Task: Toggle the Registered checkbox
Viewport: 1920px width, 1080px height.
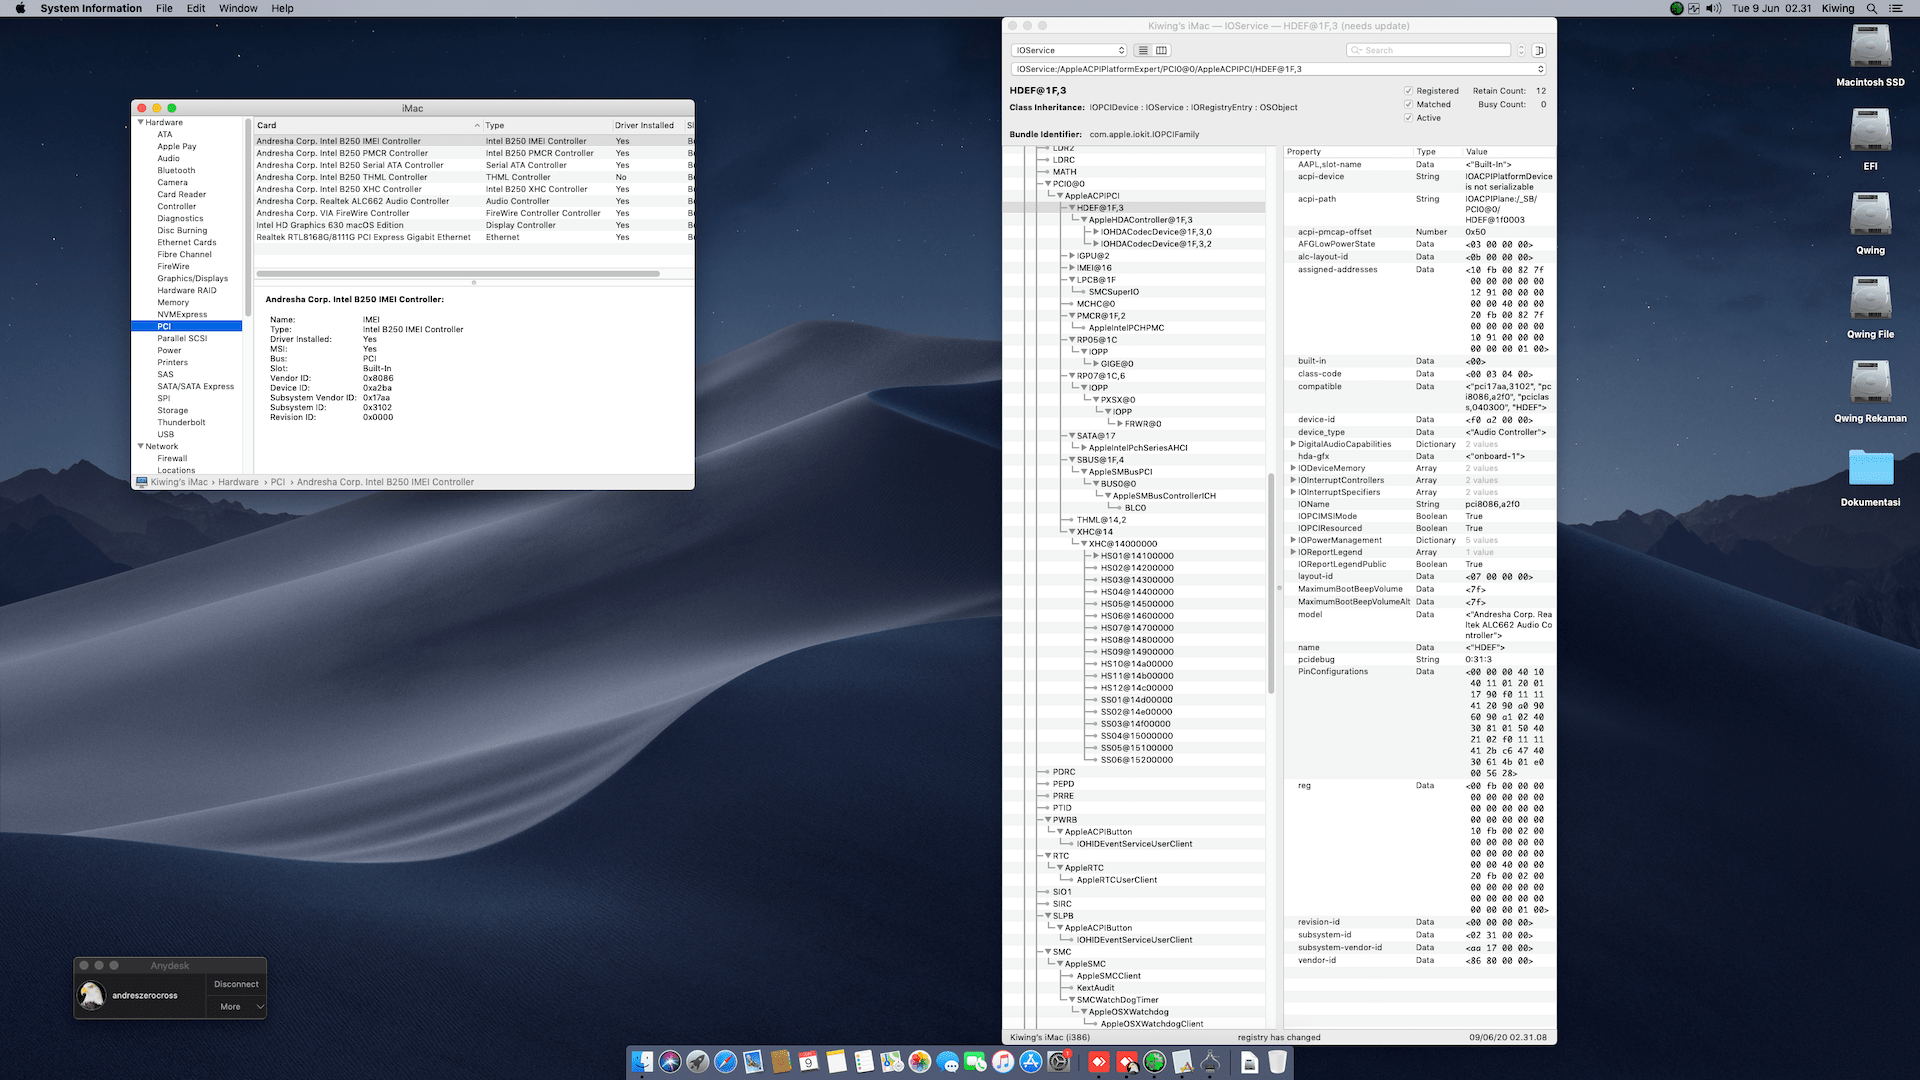Action: click(x=1408, y=90)
